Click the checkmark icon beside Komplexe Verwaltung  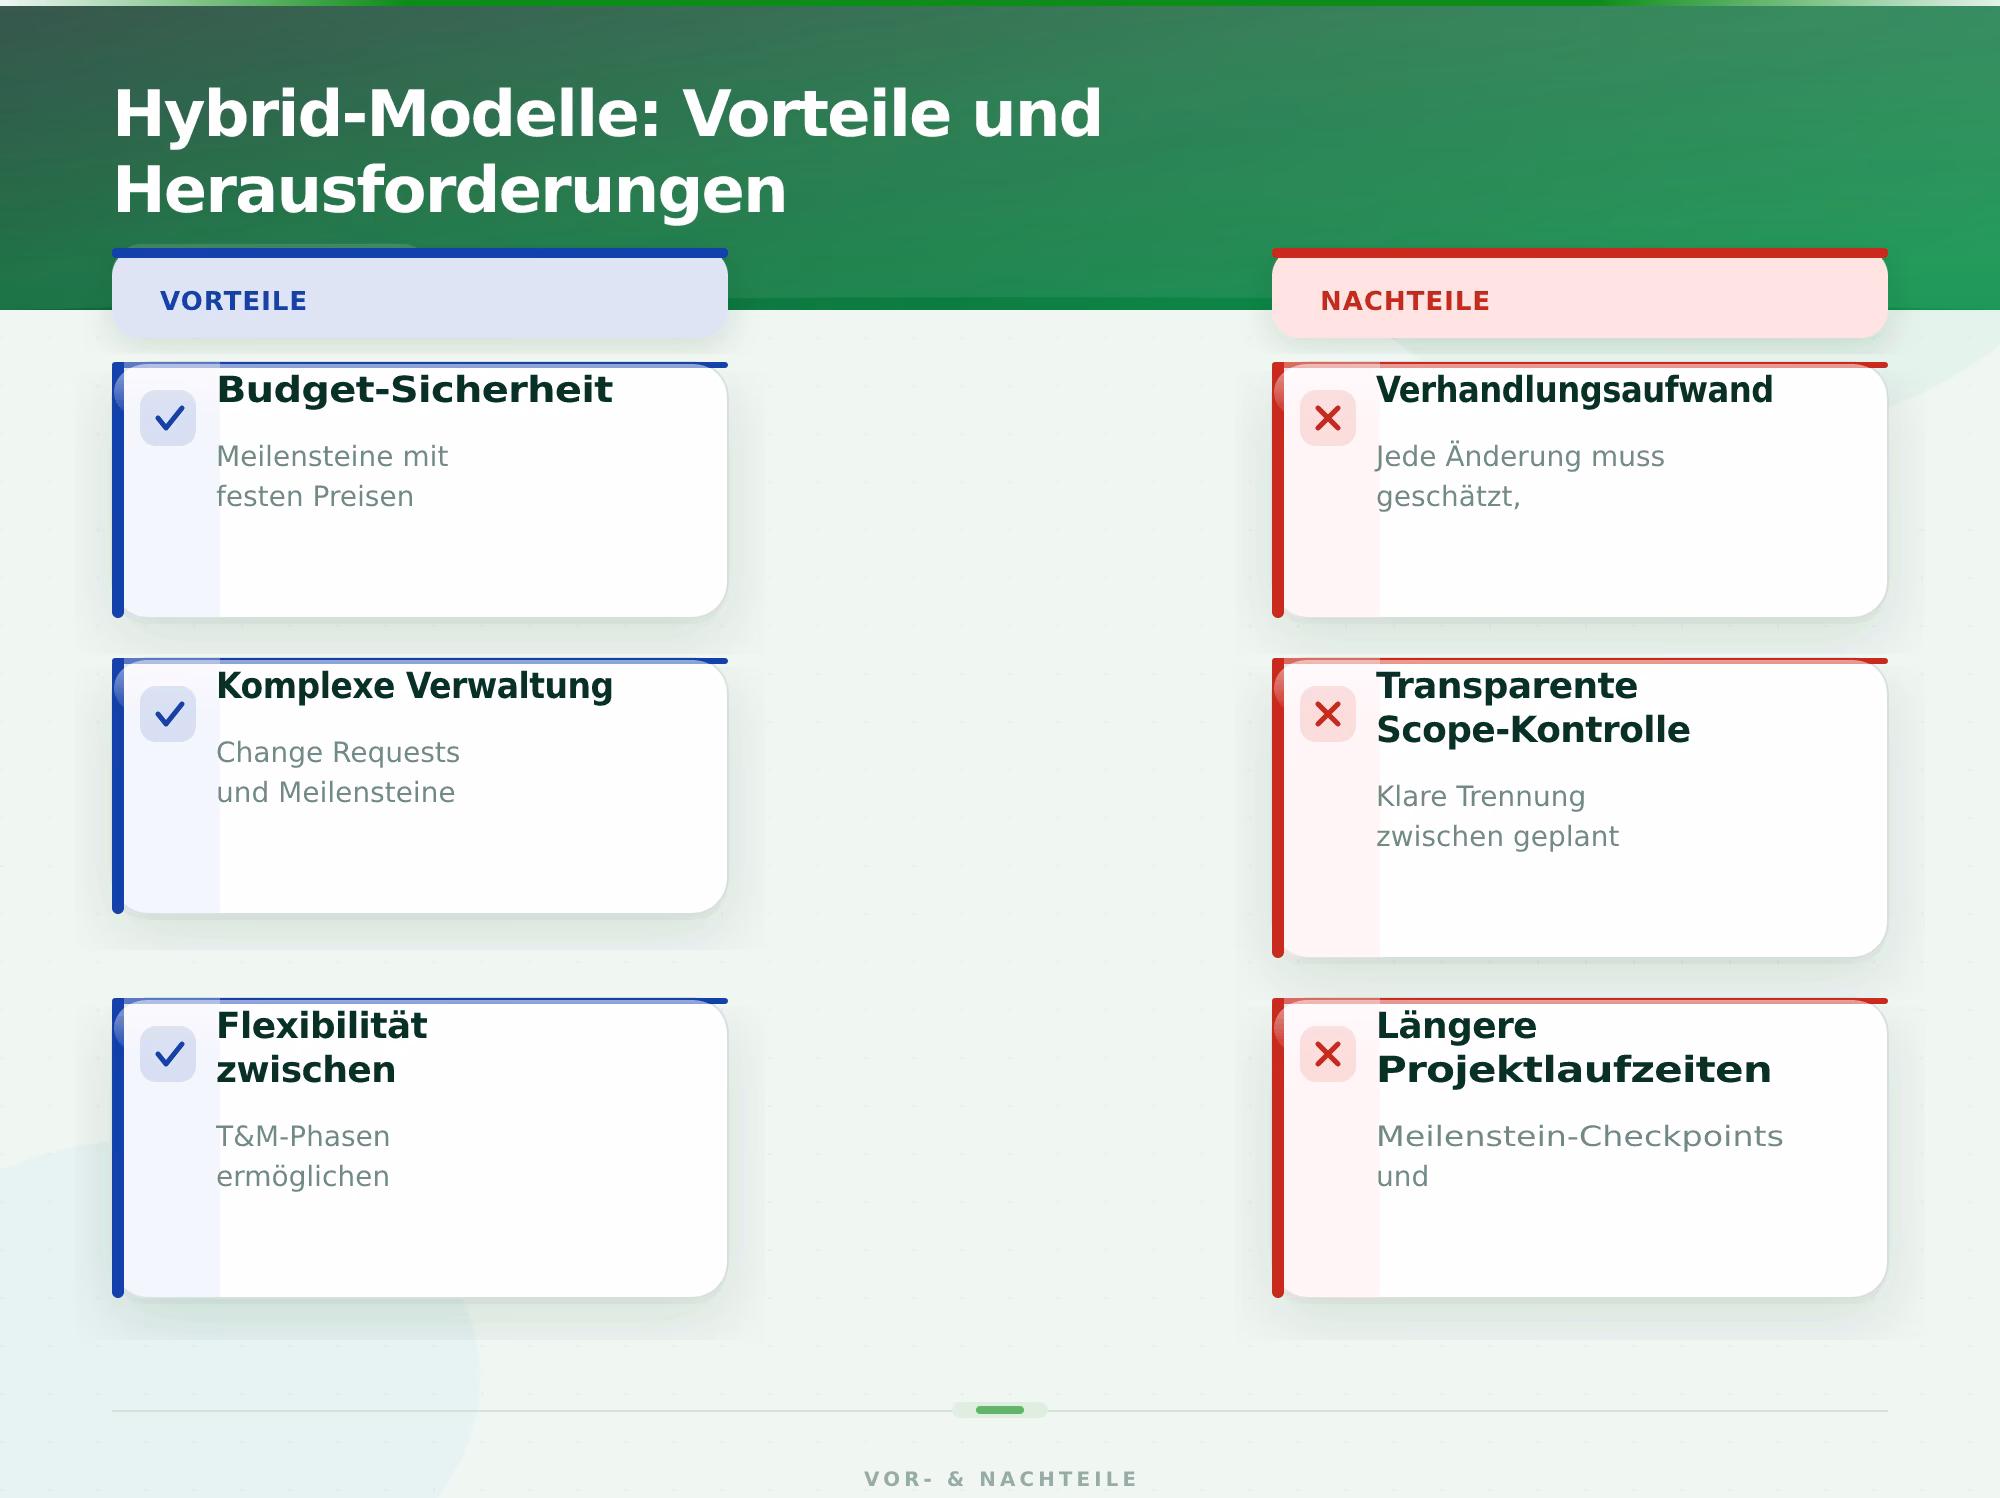(x=168, y=714)
